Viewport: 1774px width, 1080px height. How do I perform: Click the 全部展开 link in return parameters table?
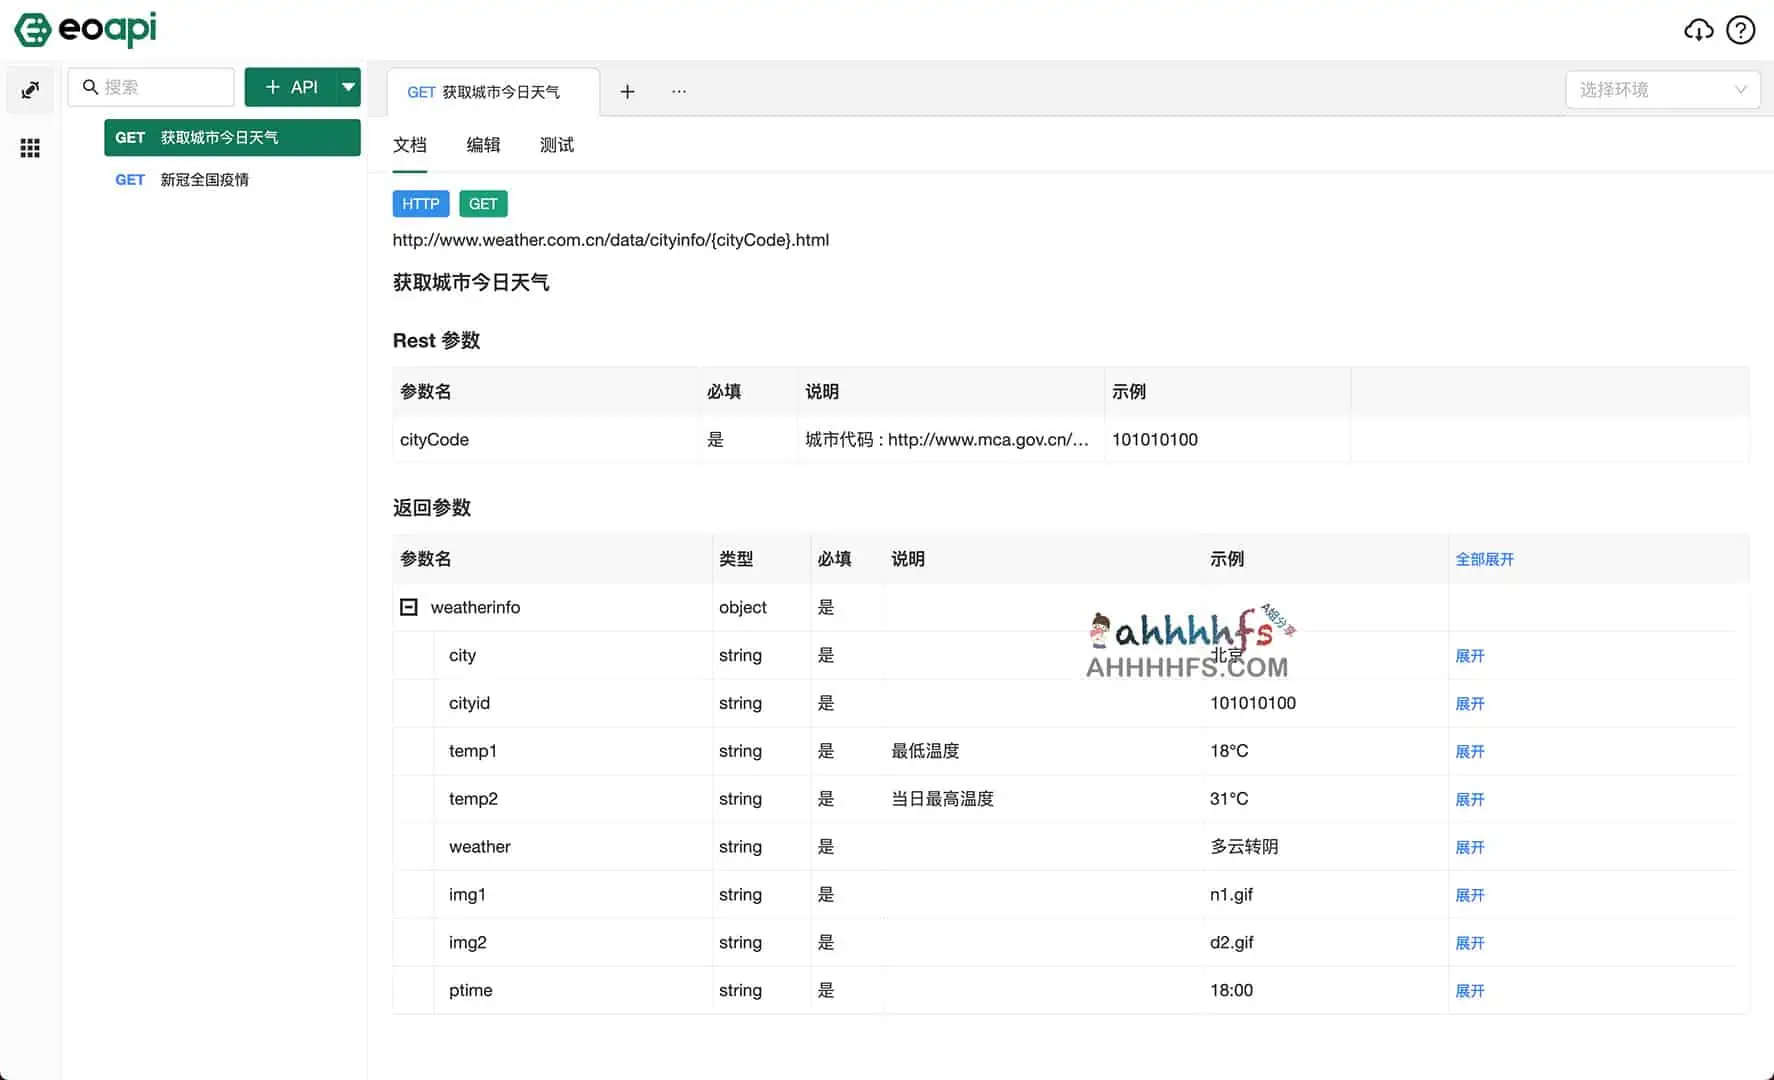pyautogui.click(x=1485, y=559)
